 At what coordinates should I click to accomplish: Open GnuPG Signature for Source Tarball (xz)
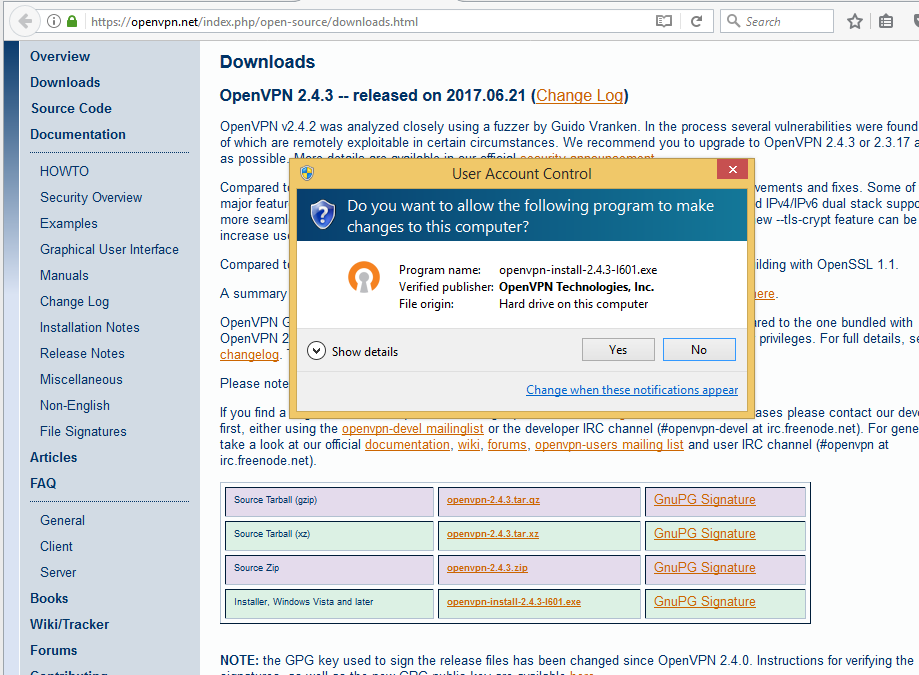704,534
